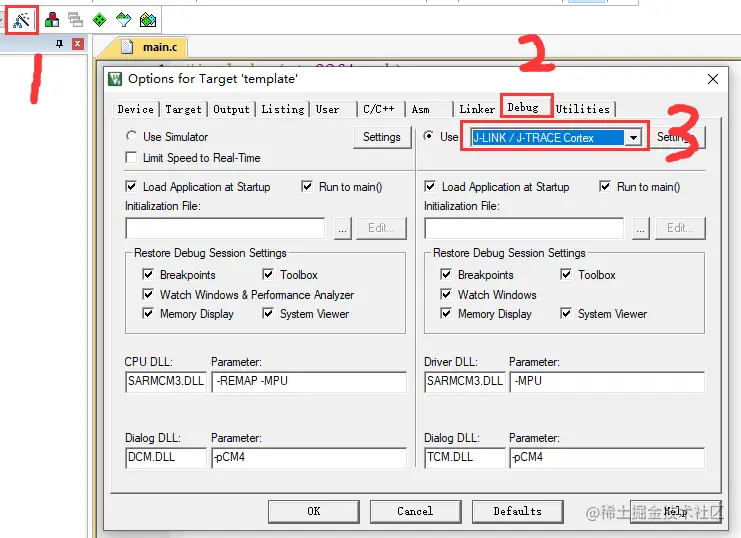Toggle hardware Memory Display checkbox
This screenshot has height=538, width=741.
point(446,313)
